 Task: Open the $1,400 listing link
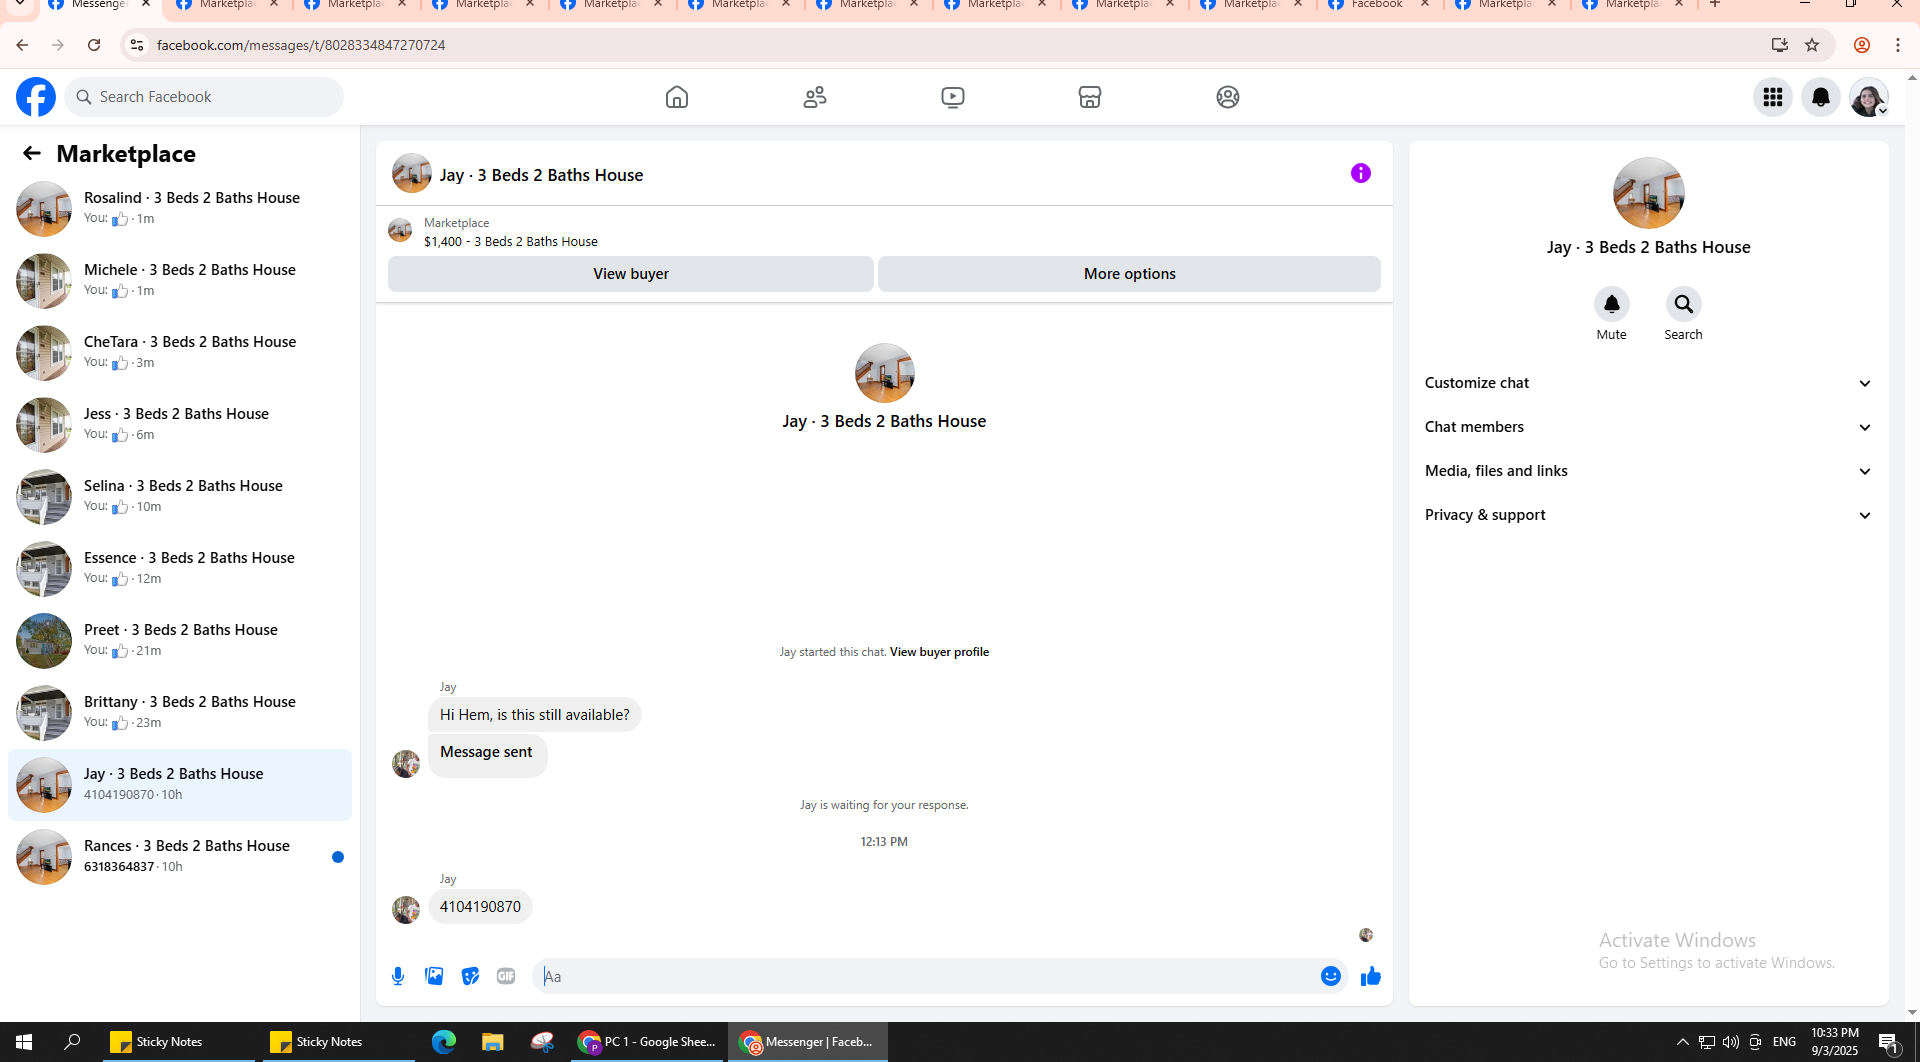pyautogui.click(x=511, y=242)
